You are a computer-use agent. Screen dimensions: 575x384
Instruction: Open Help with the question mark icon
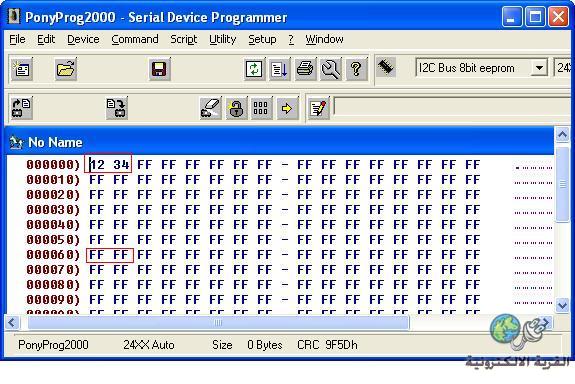(356, 69)
